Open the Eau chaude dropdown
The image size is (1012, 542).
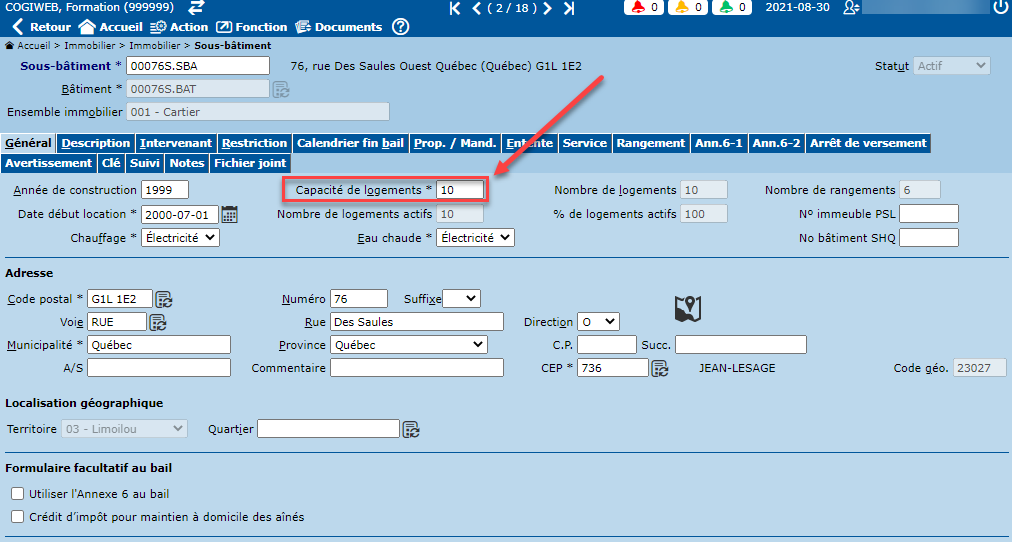pos(475,238)
